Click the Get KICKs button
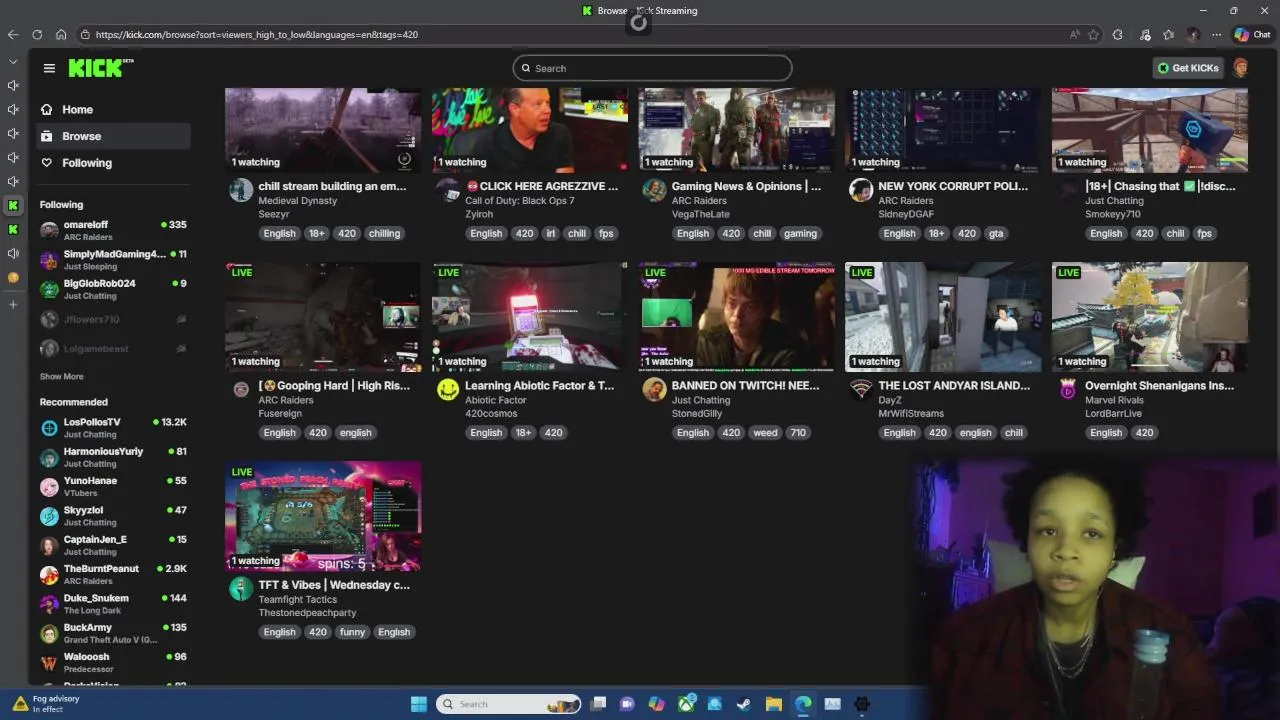The image size is (1280, 720). (x=1188, y=68)
